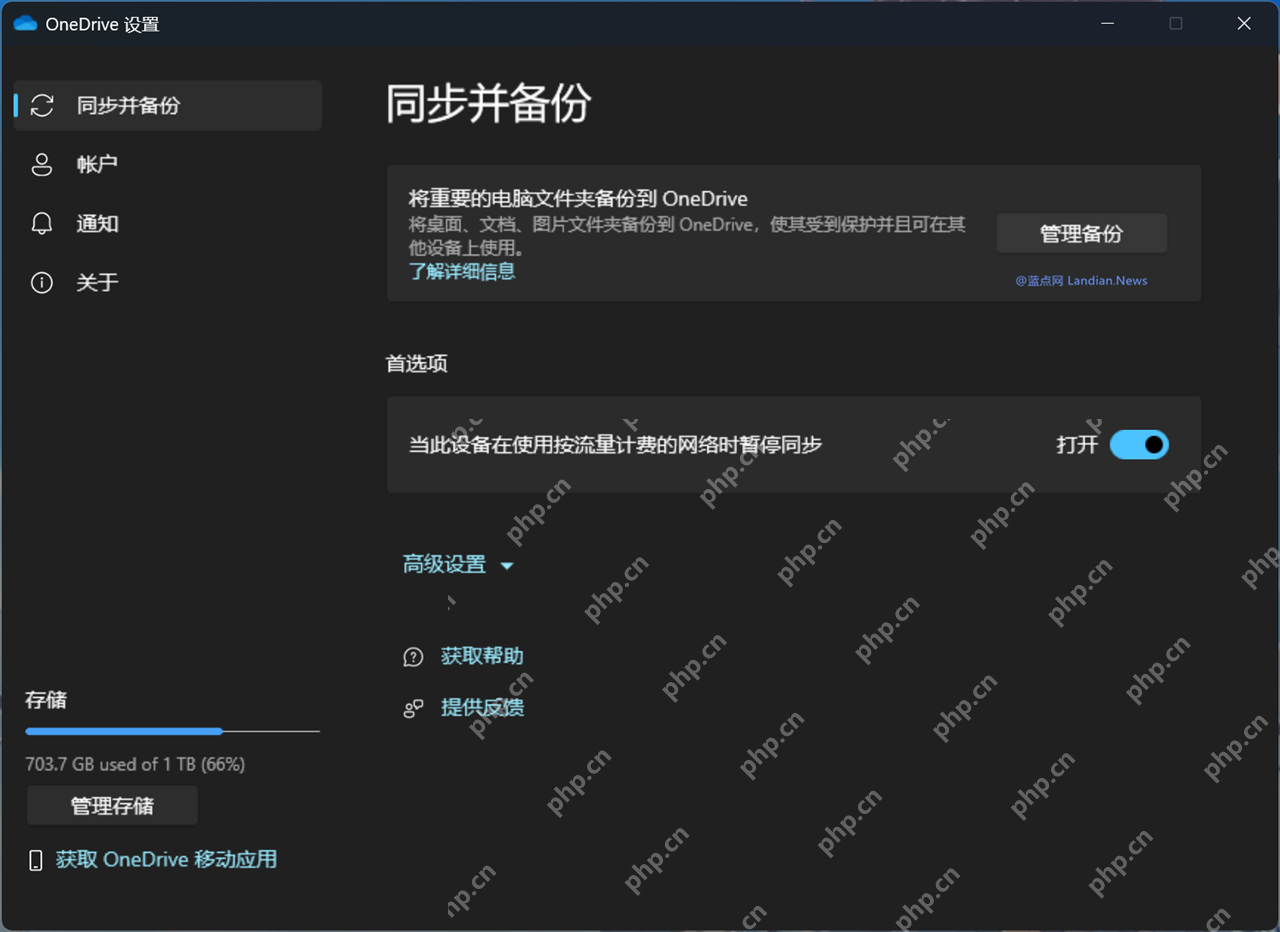Open the 了解详细信息 link
The image size is (1280, 932).
click(462, 271)
